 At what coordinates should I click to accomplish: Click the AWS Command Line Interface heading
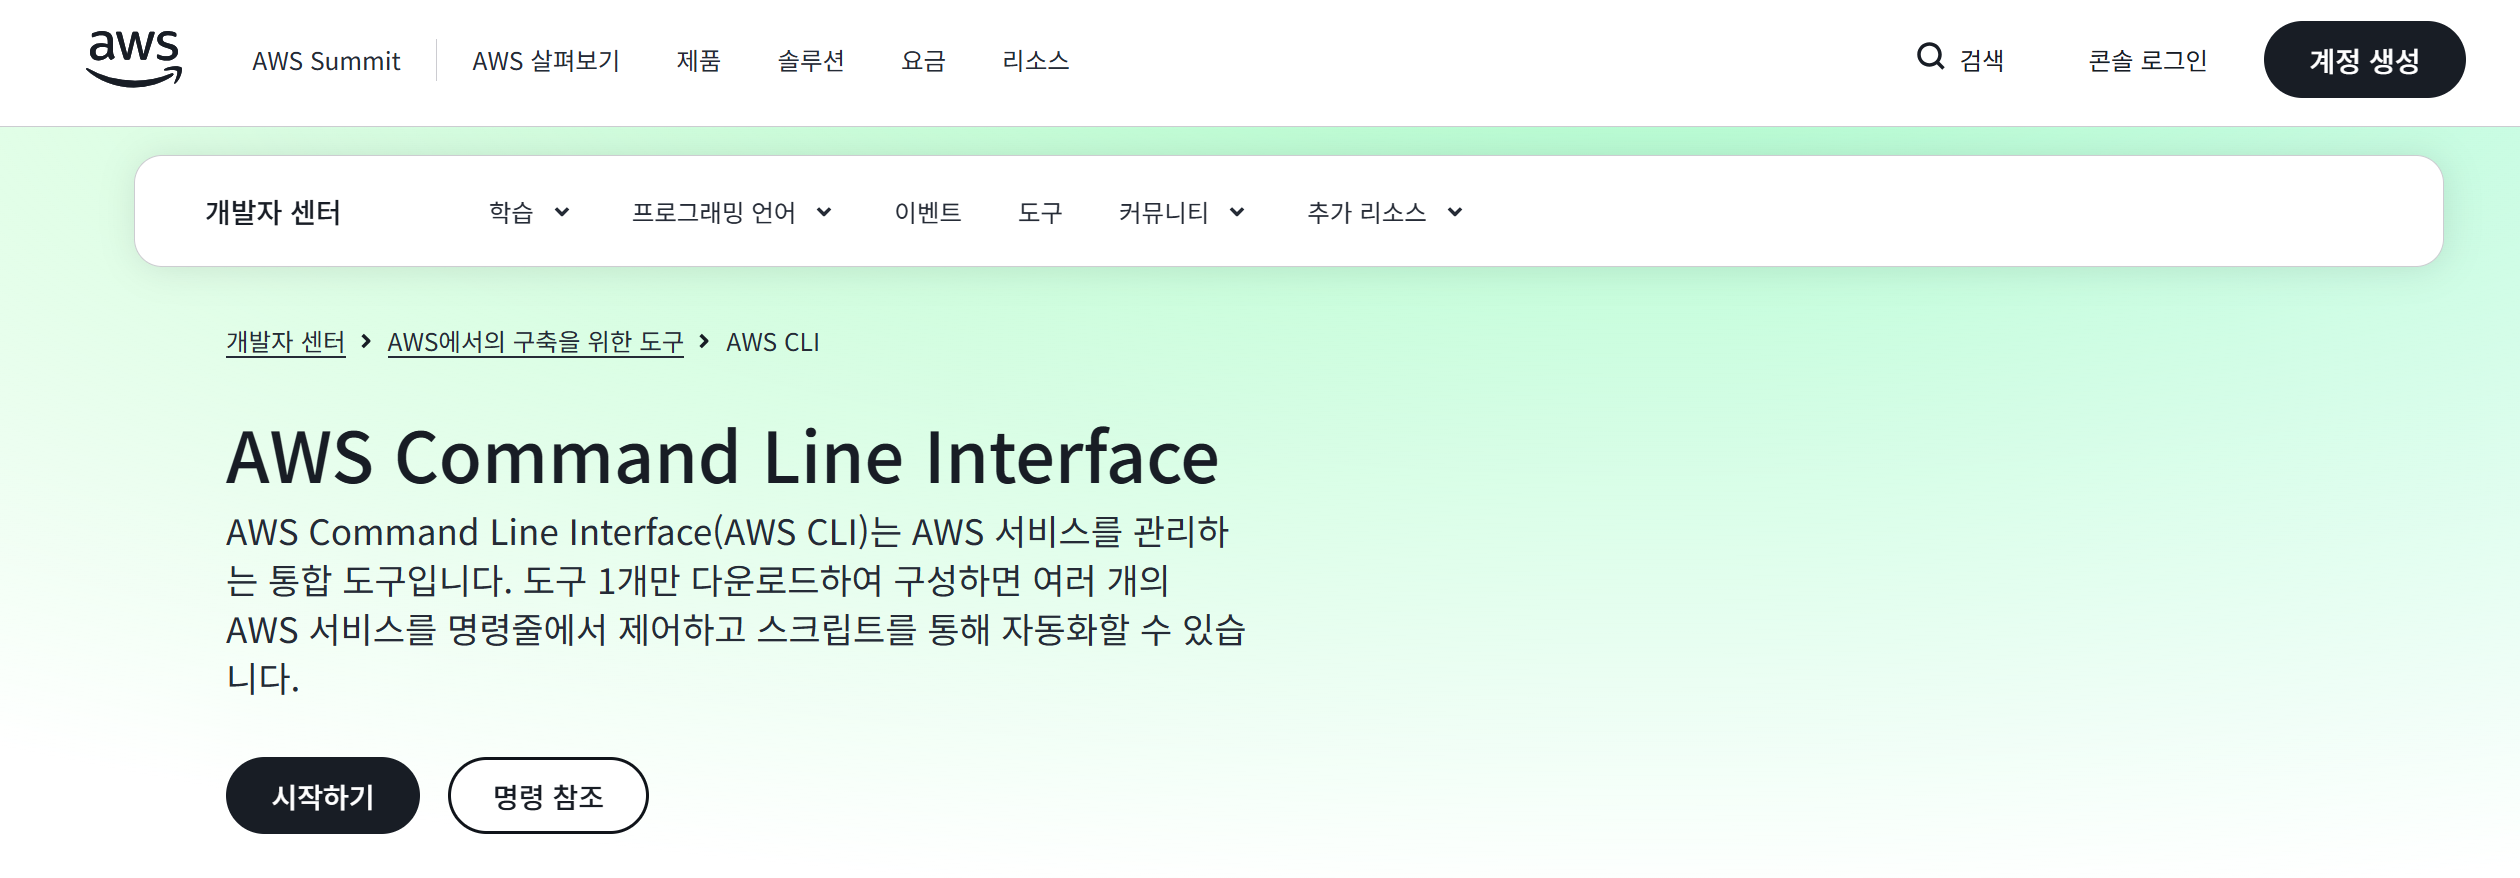pyautogui.click(x=722, y=457)
